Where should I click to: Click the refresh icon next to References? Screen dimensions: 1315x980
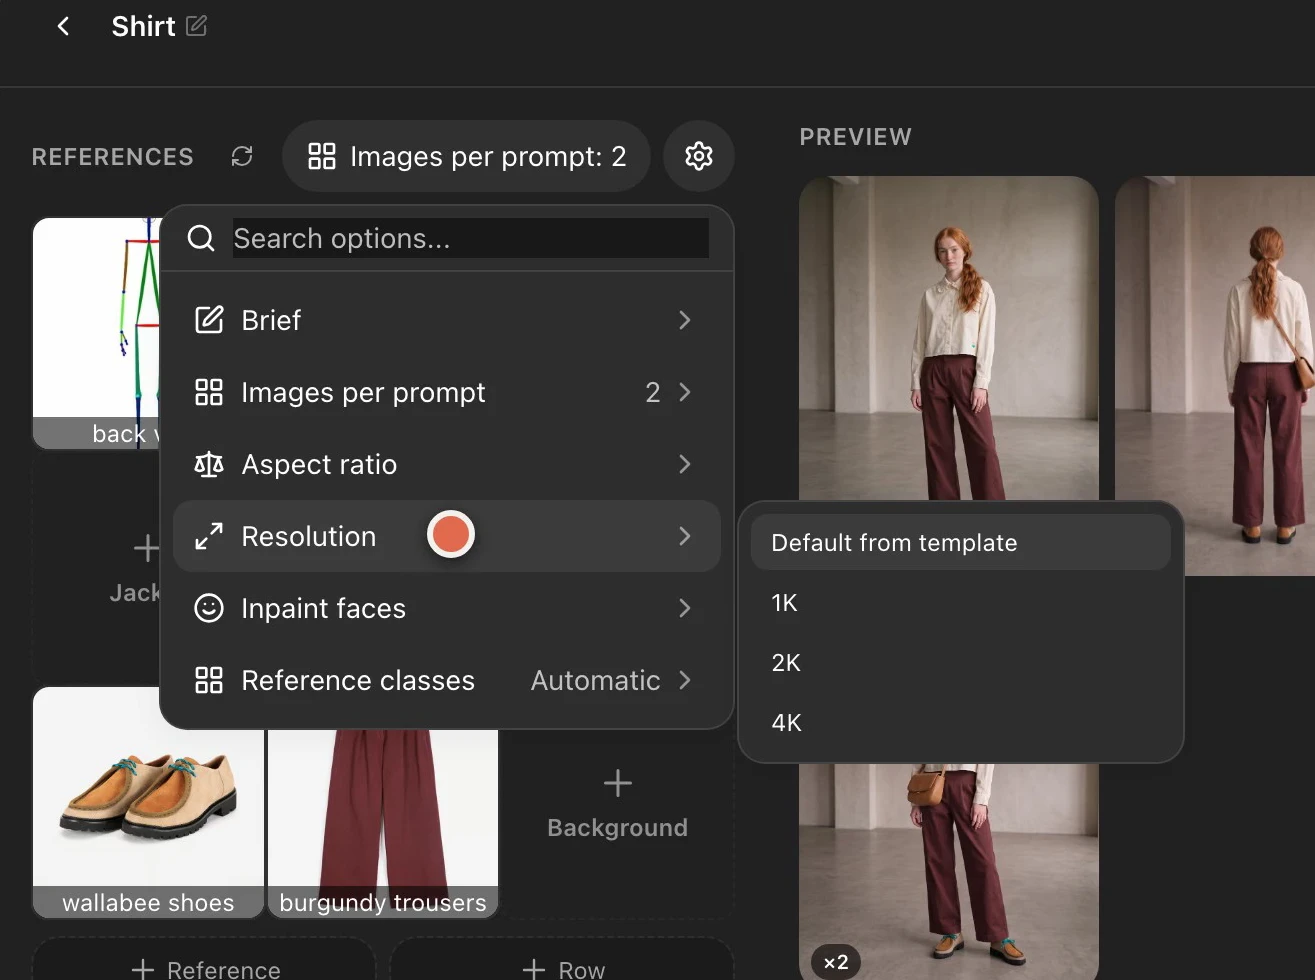[242, 156]
